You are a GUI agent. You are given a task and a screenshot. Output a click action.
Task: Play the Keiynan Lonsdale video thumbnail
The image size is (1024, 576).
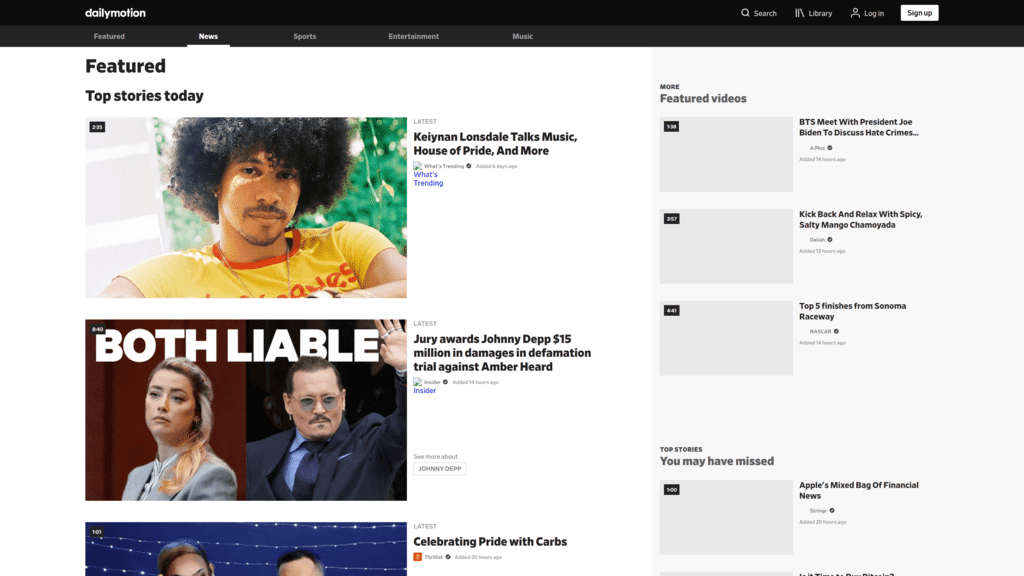click(246, 208)
